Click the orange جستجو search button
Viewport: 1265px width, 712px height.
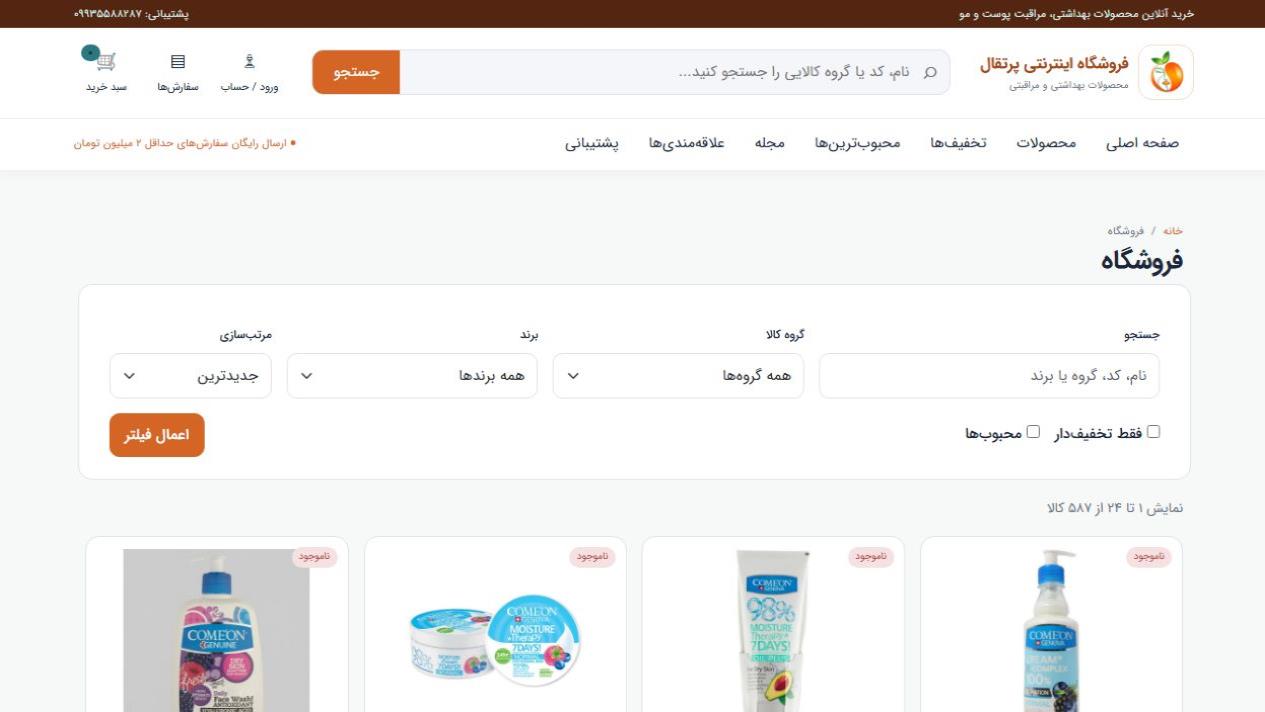pyautogui.click(x=356, y=72)
